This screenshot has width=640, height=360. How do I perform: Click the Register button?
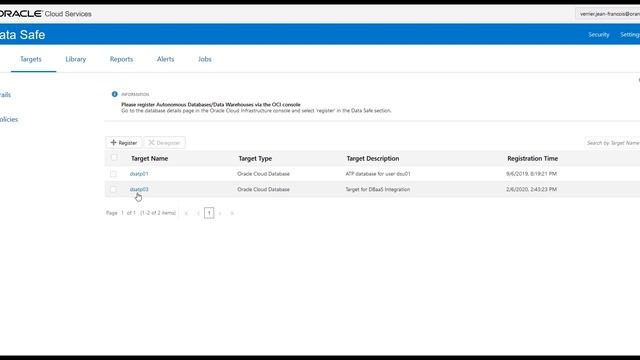124,142
